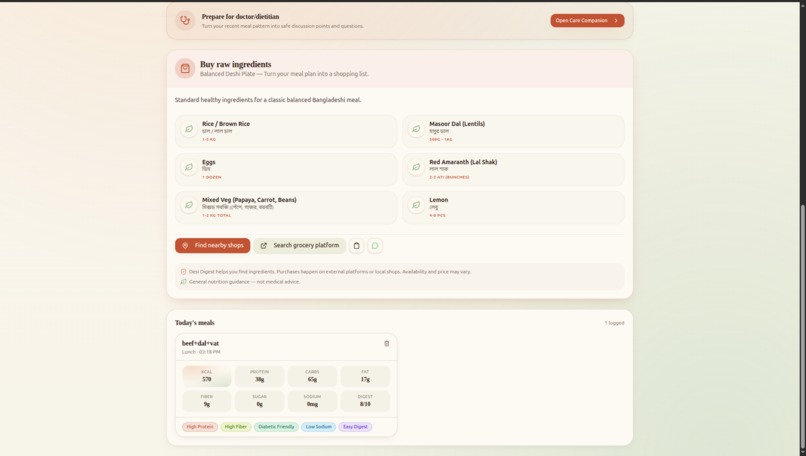Click the Prepare for doctor/dietitian heading
Viewport: 806px width, 456px height.
click(240, 16)
